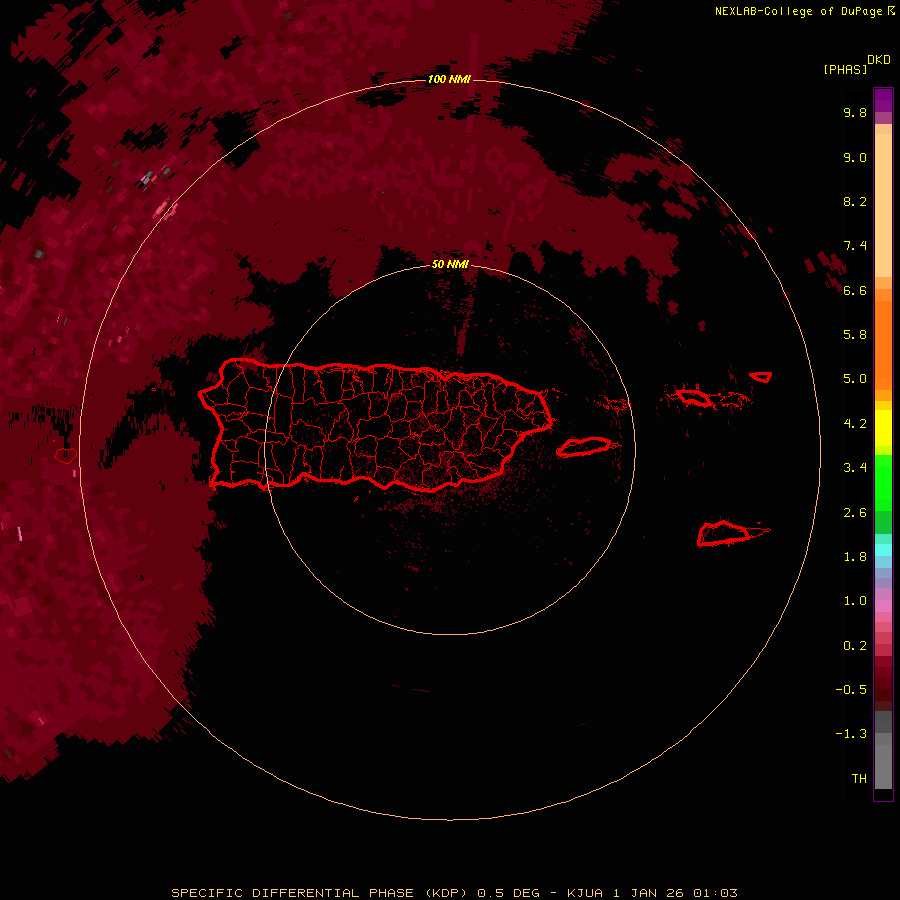This screenshot has height=900, width=900.
Task: Click the 100 NMI range ring label
Action: pos(449,79)
